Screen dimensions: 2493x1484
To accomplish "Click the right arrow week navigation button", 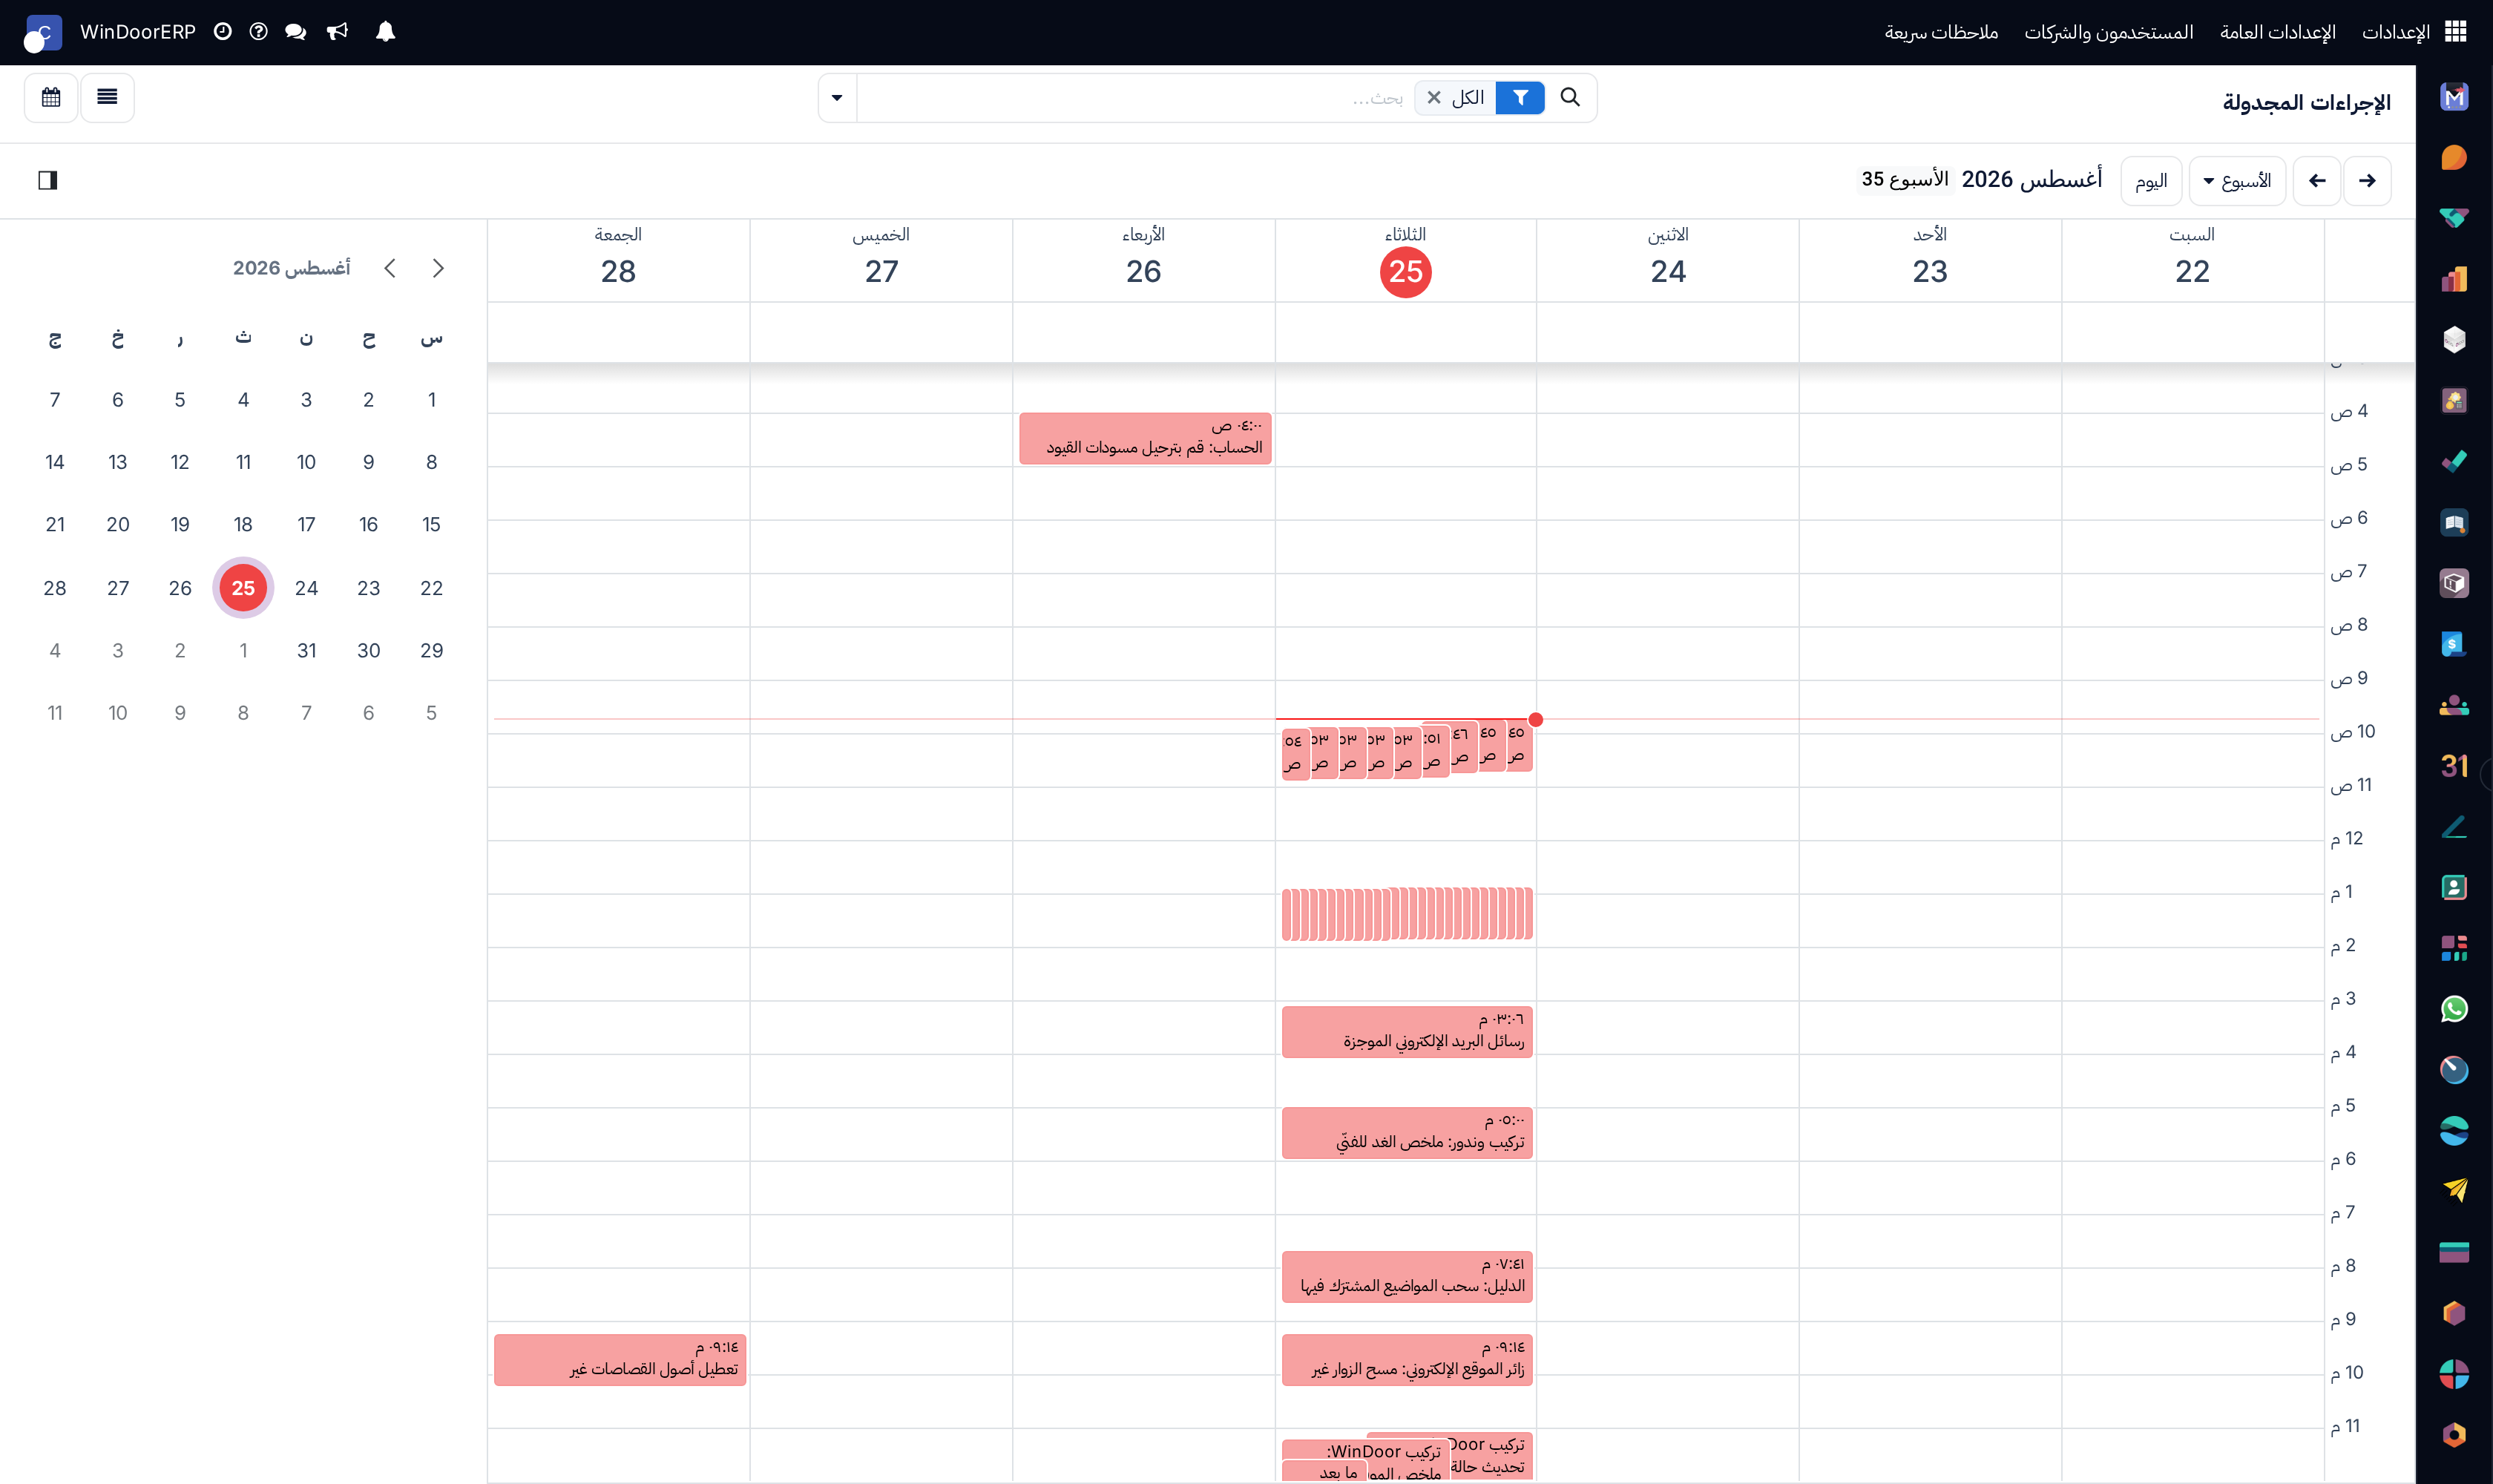I will 2367,181.
